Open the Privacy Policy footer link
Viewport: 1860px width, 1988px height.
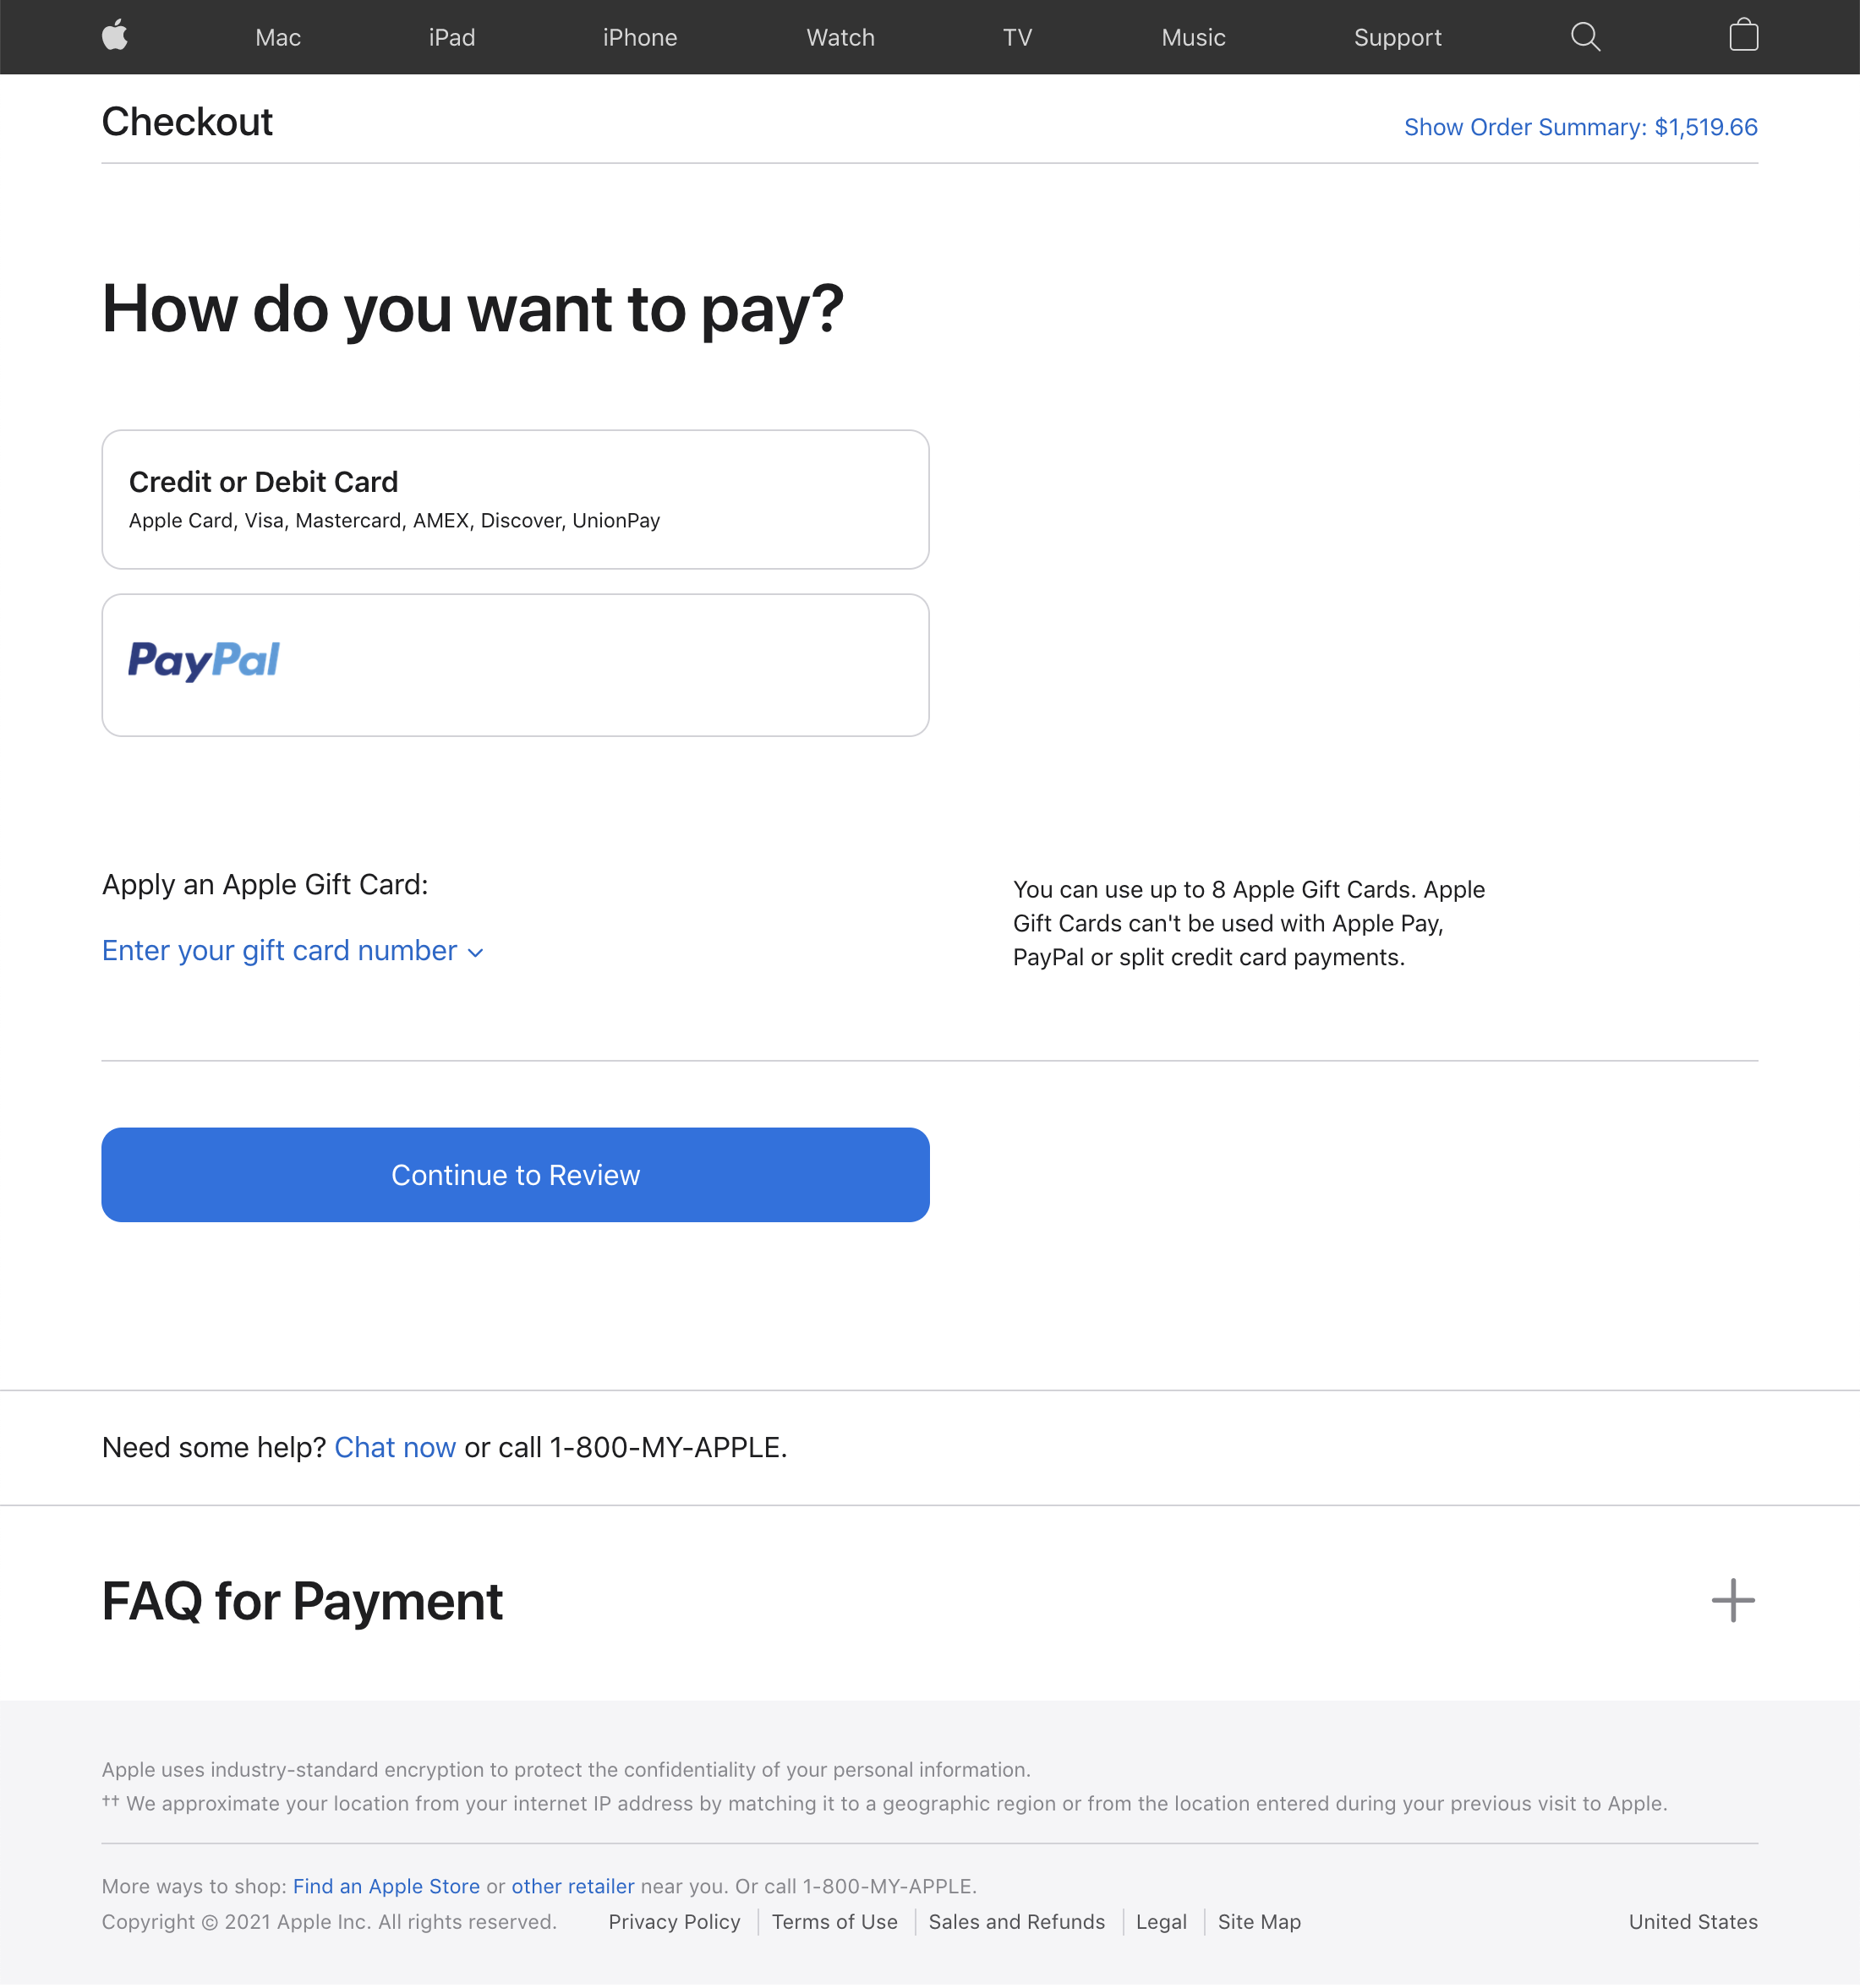click(674, 1922)
